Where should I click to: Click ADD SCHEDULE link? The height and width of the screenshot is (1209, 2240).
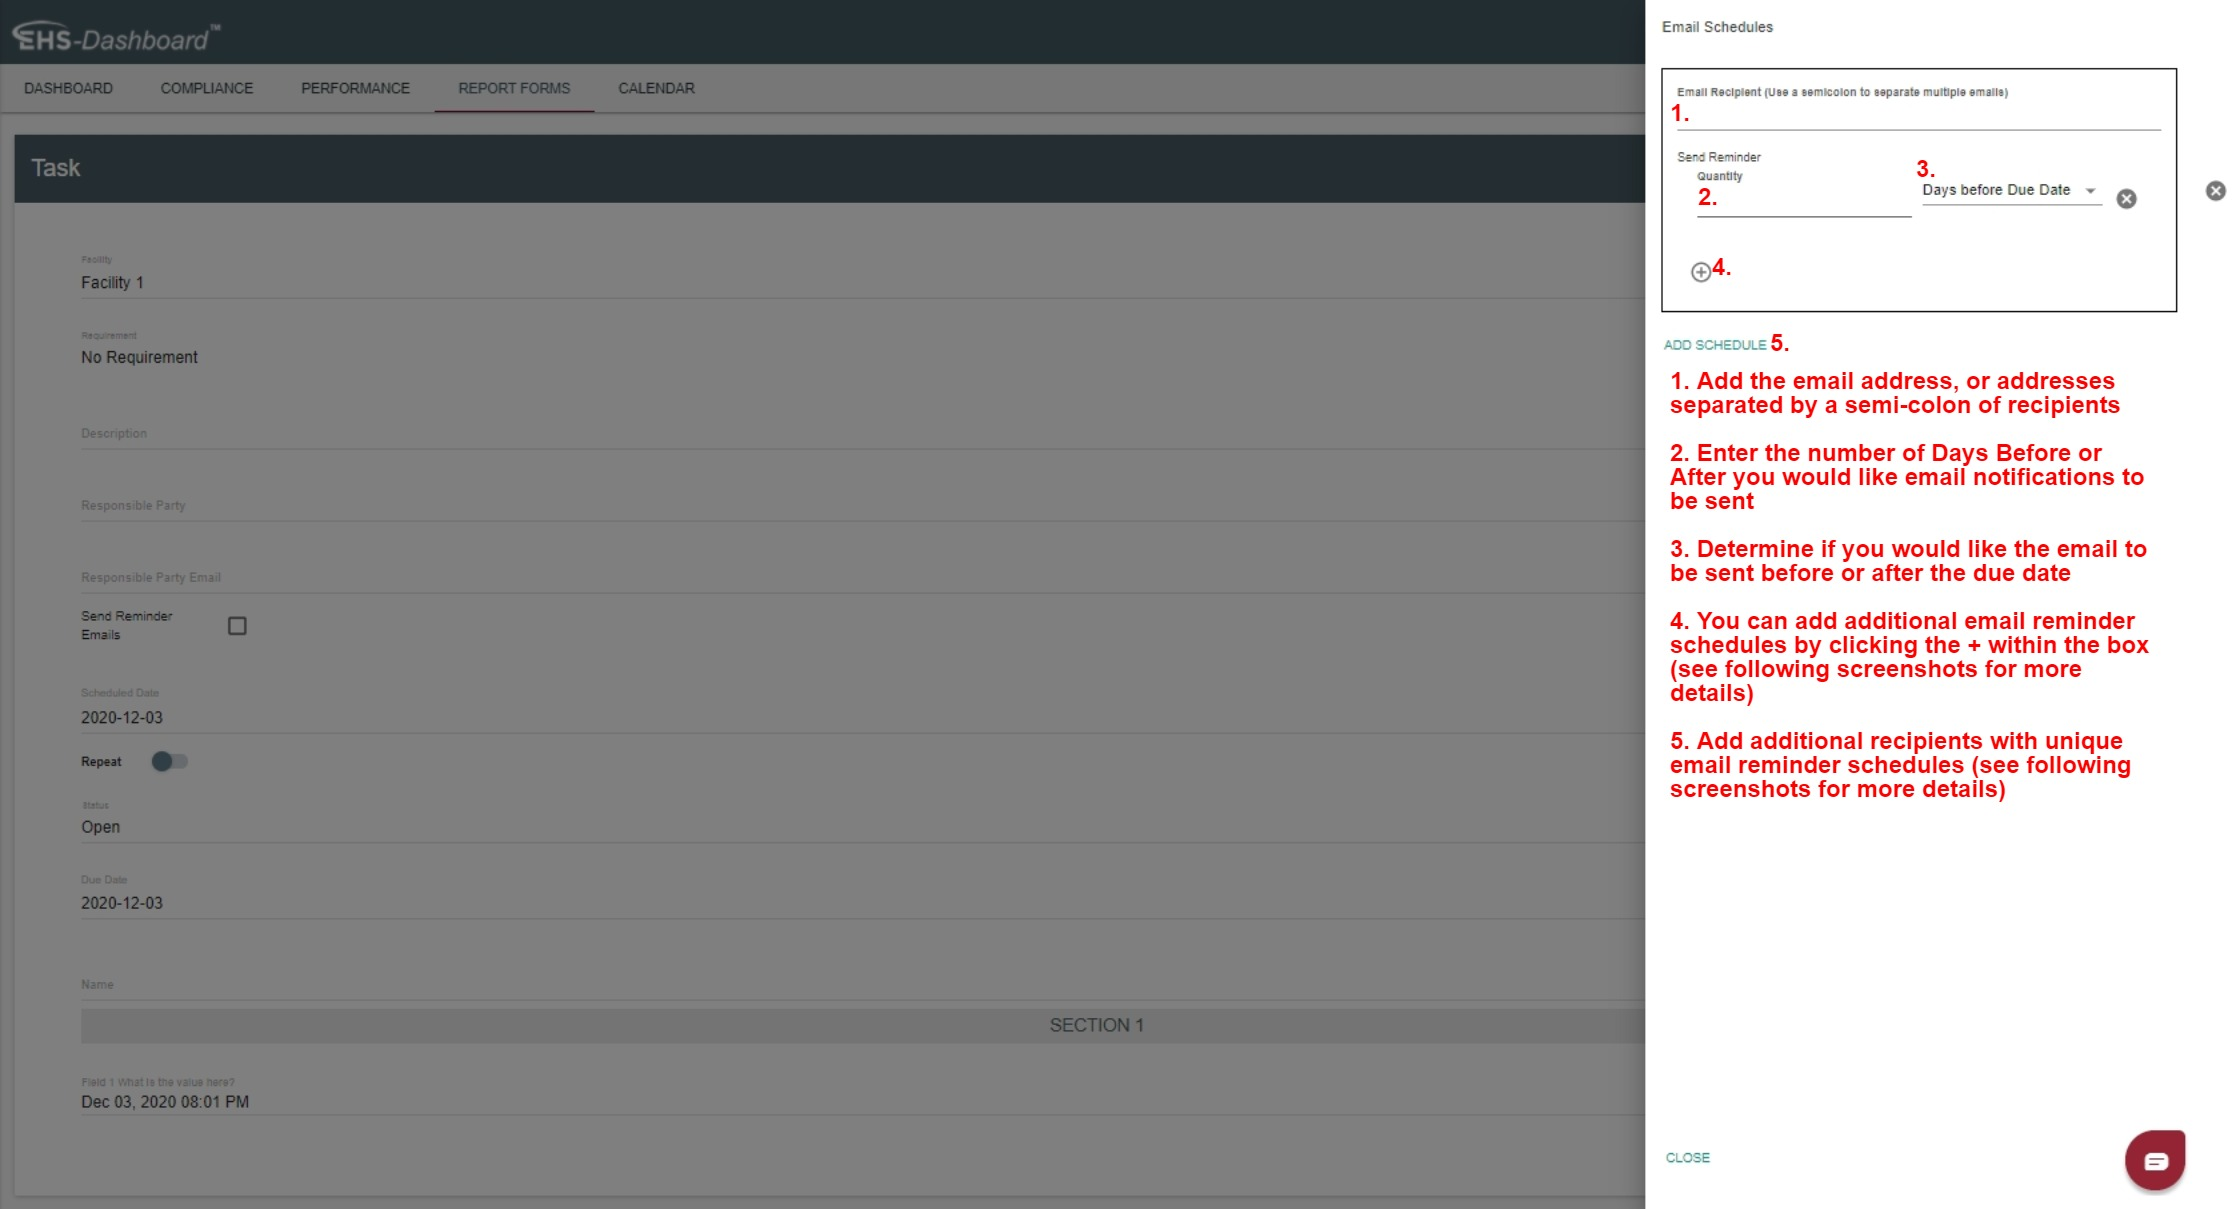(x=1715, y=345)
